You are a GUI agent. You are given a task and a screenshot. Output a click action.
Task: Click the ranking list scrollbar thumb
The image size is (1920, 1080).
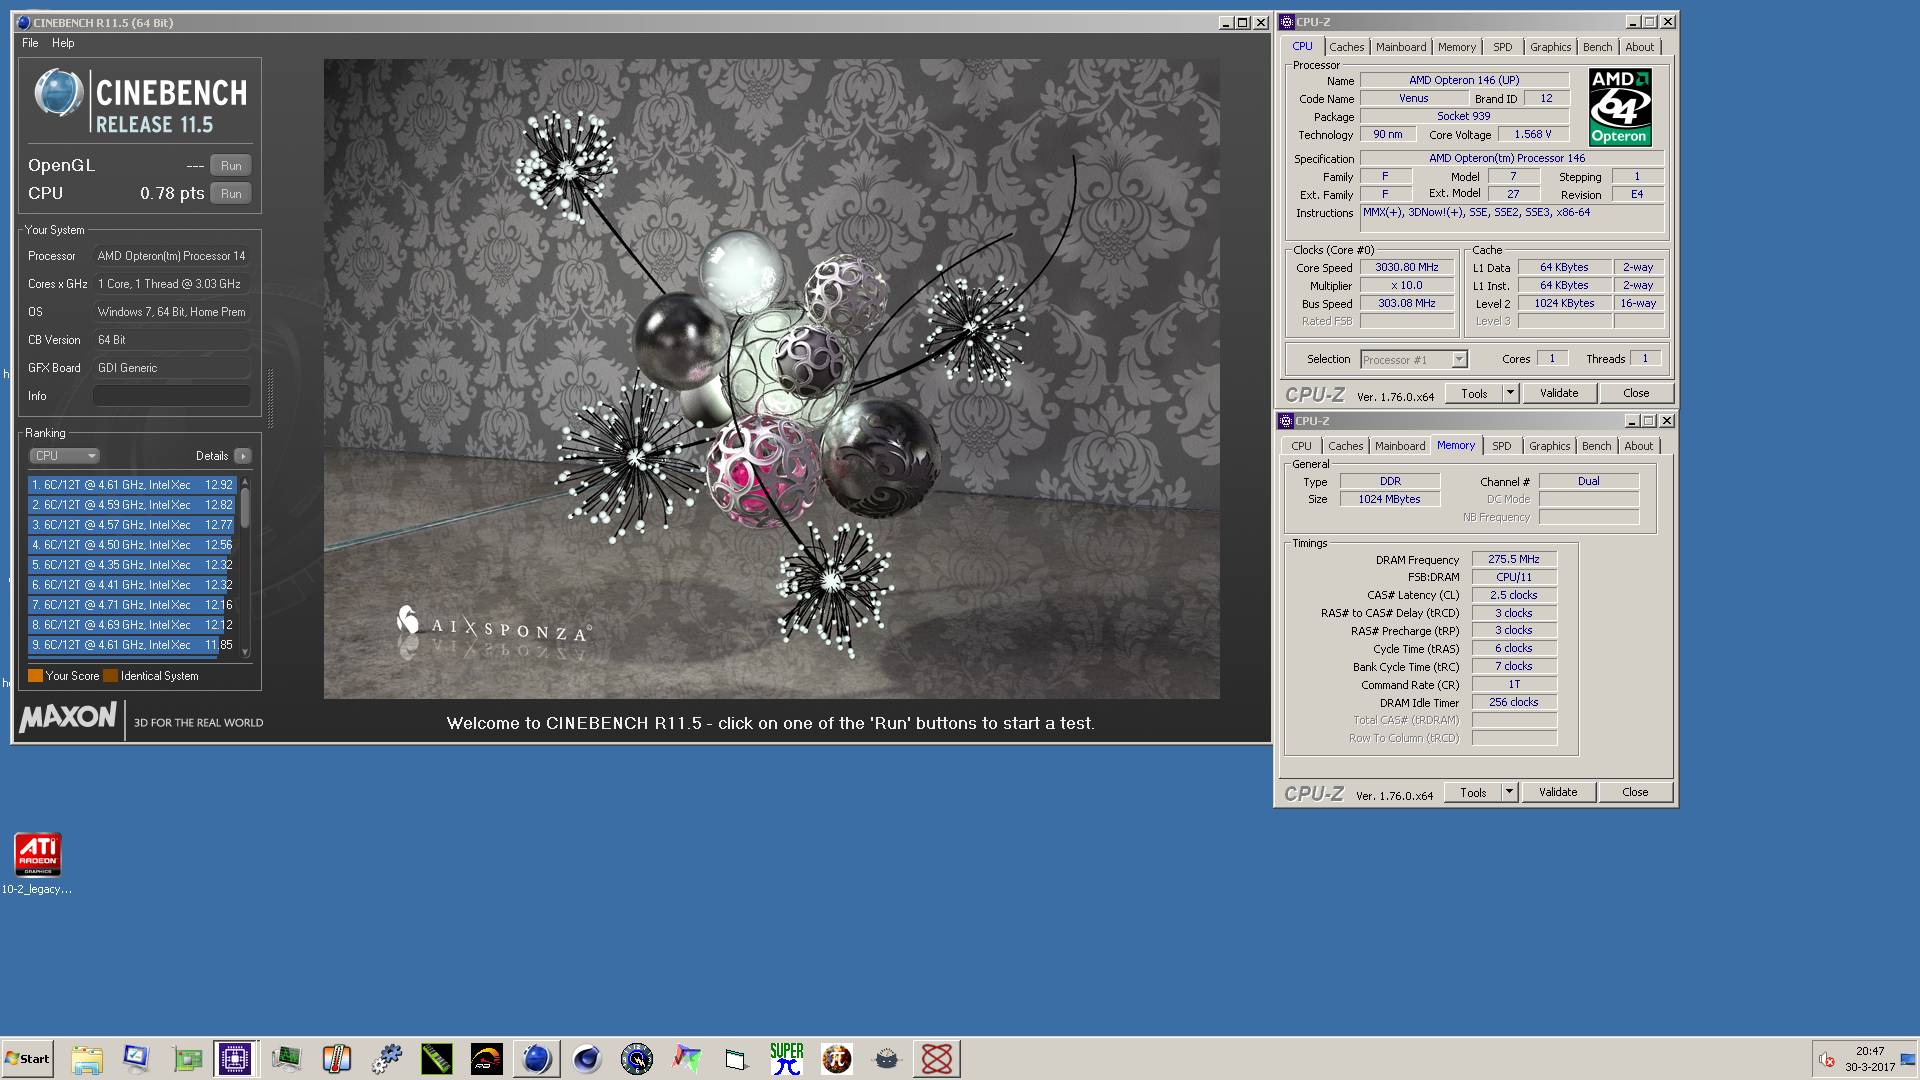pos(245,507)
